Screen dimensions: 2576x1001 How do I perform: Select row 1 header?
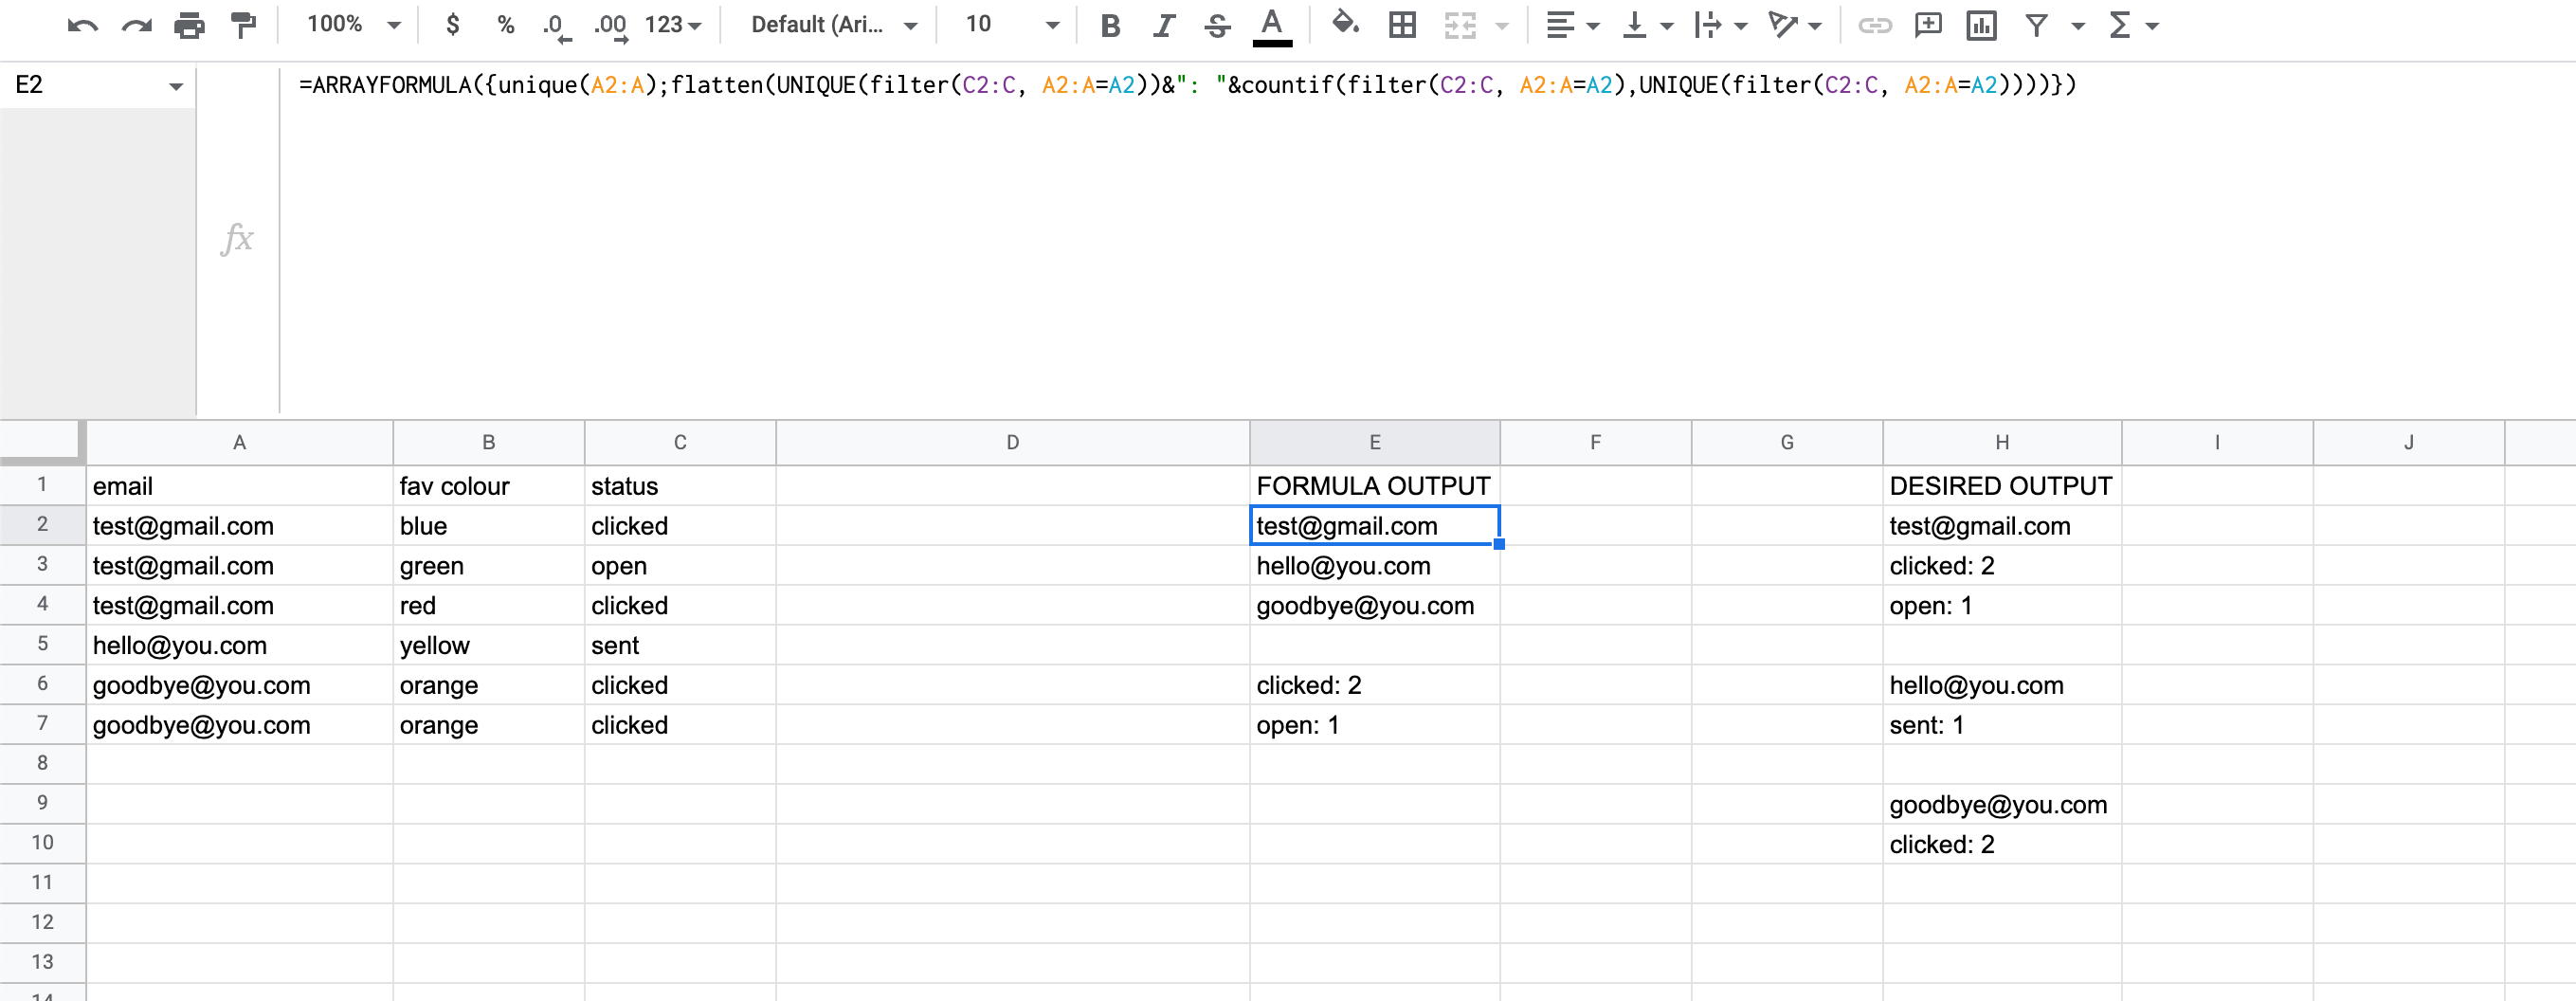(42, 485)
